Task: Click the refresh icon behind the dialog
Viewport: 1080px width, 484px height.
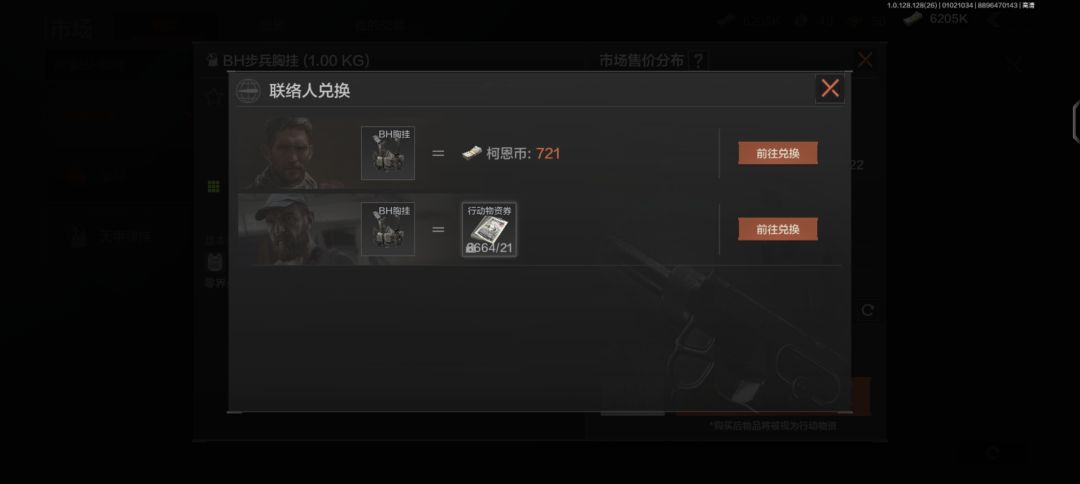Action: (867, 311)
